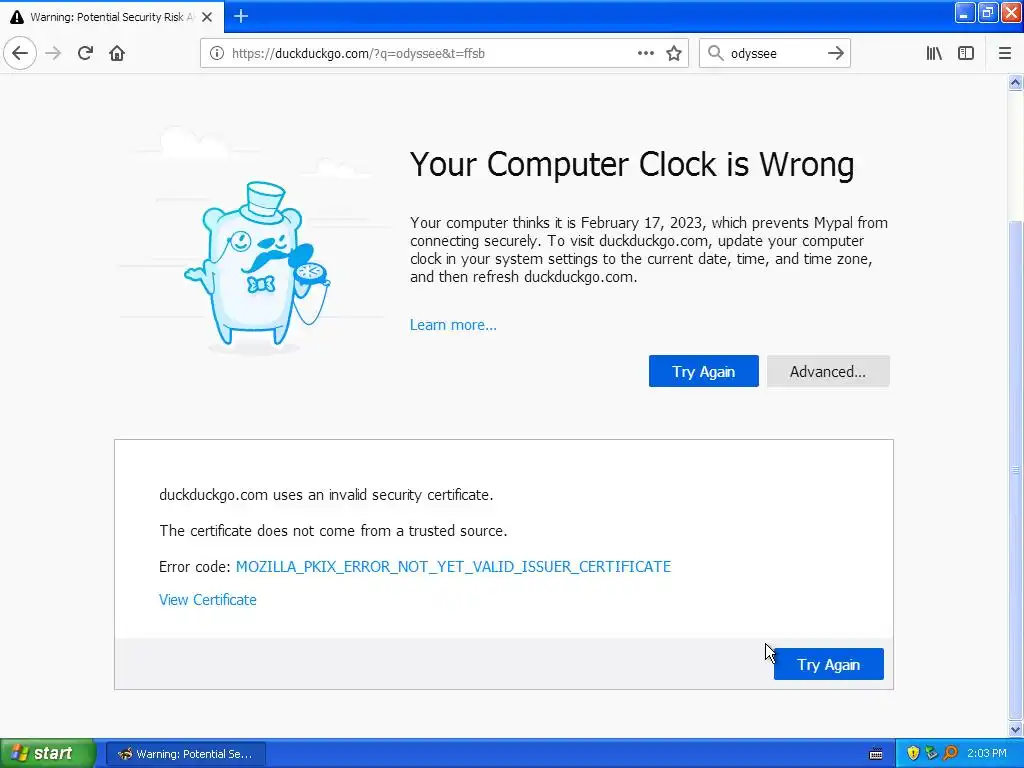Close the Warning Potential Security Risk tab
The height and width of the screenshot is (768, 1024).
[x=207, y=17]
